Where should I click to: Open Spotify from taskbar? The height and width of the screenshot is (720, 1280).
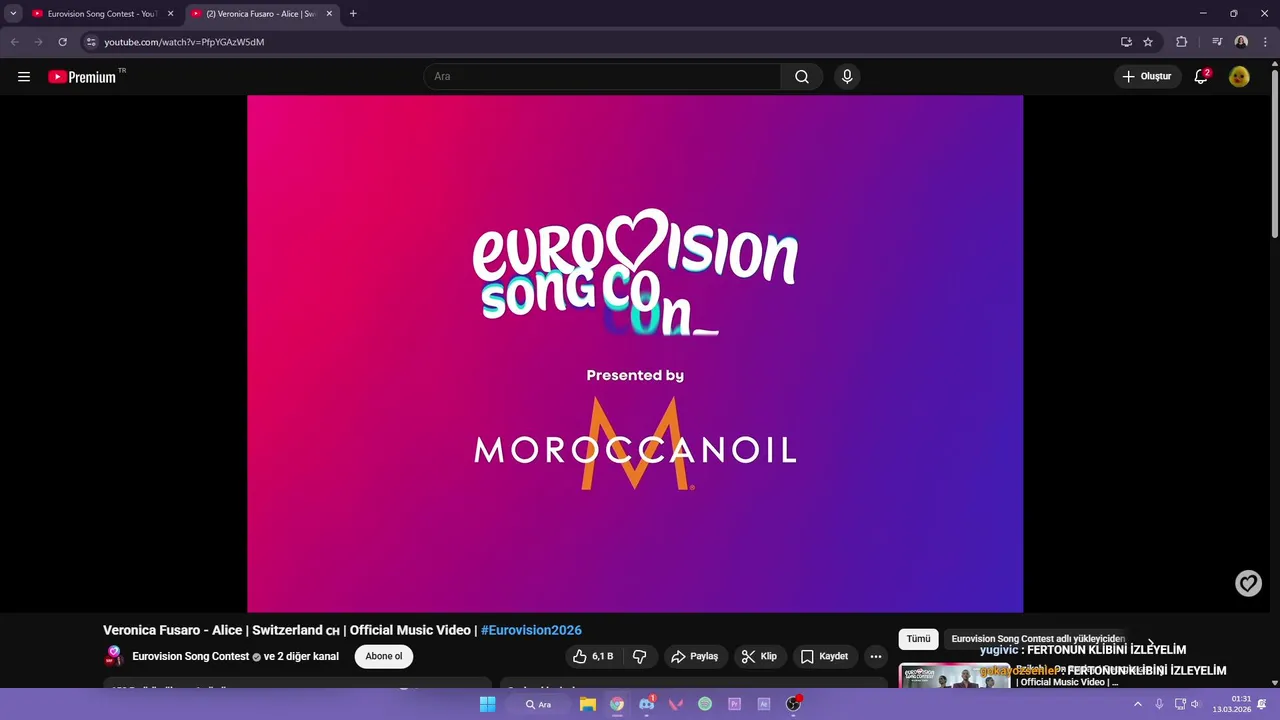click(x=705, y=704)
